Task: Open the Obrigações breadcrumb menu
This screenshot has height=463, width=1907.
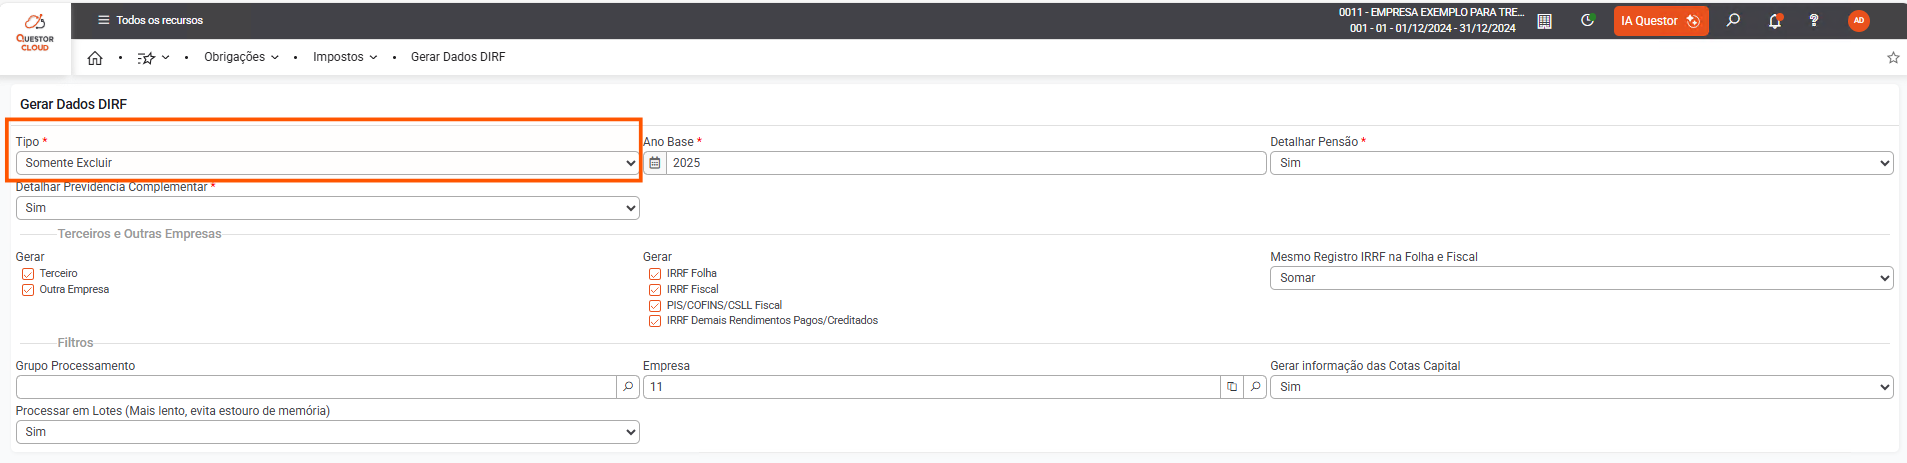Action: tap(241, 57)
